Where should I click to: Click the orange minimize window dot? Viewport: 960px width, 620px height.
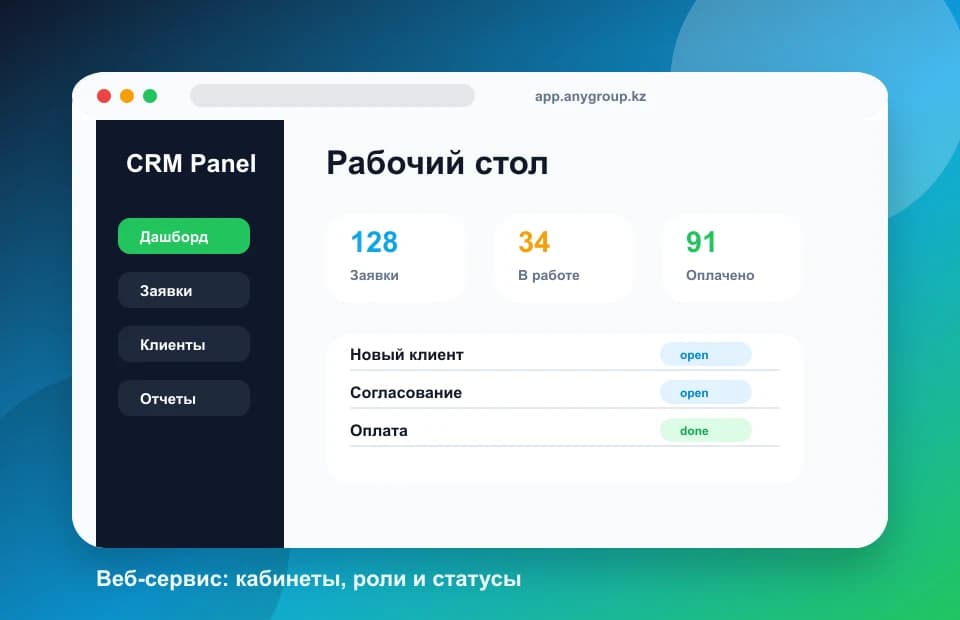click(127, 96)
